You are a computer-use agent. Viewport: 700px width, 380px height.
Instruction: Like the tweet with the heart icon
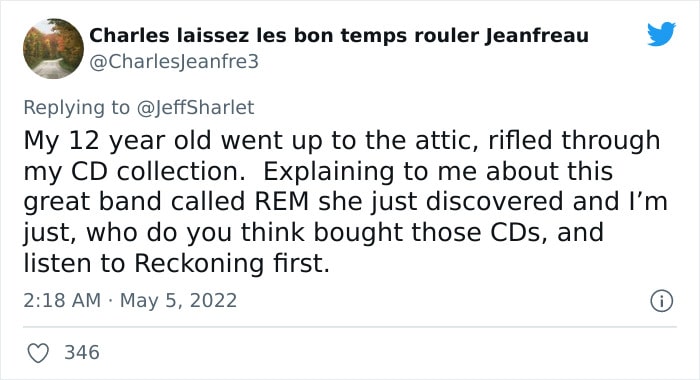pos(38,353)
